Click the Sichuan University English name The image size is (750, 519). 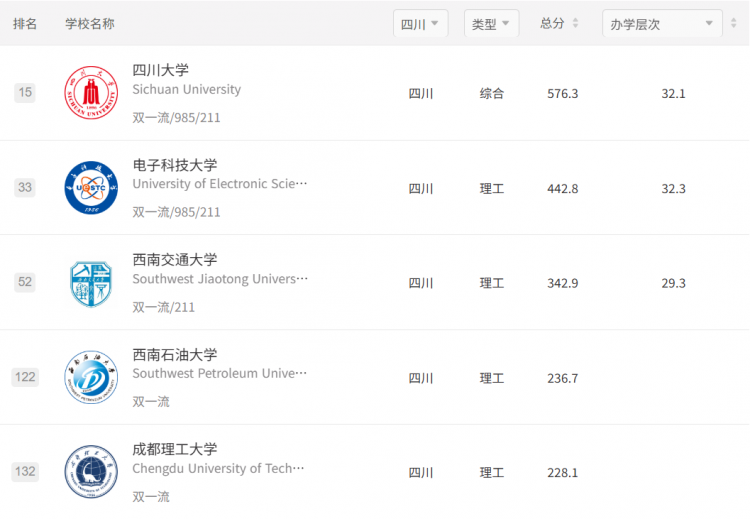(x=187, y=89)
